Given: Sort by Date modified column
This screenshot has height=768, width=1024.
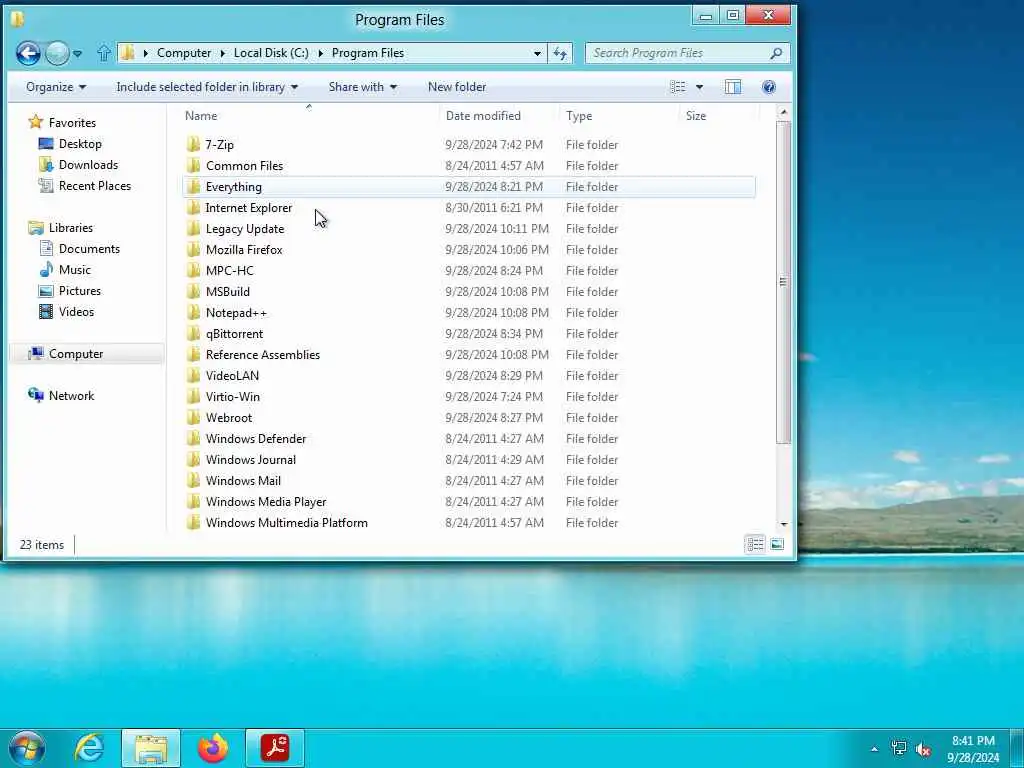Looking at the screenshot, I should point(483,116).
